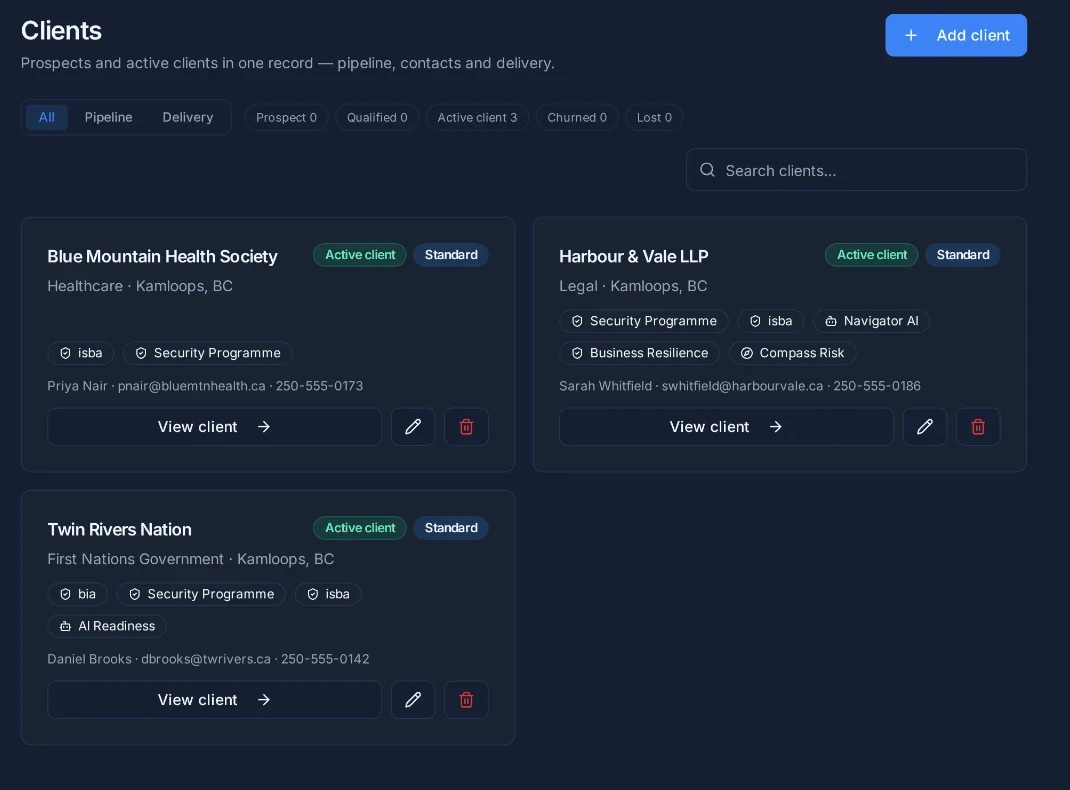Click 'First Nations Government · Kamloops, BC' text
This screenshot has height=790, width=1070.
(x=190, y=559)
